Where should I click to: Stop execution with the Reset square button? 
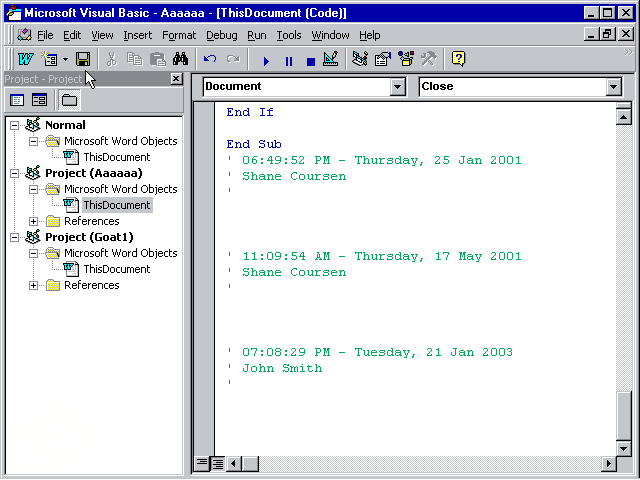pos(311,61)
